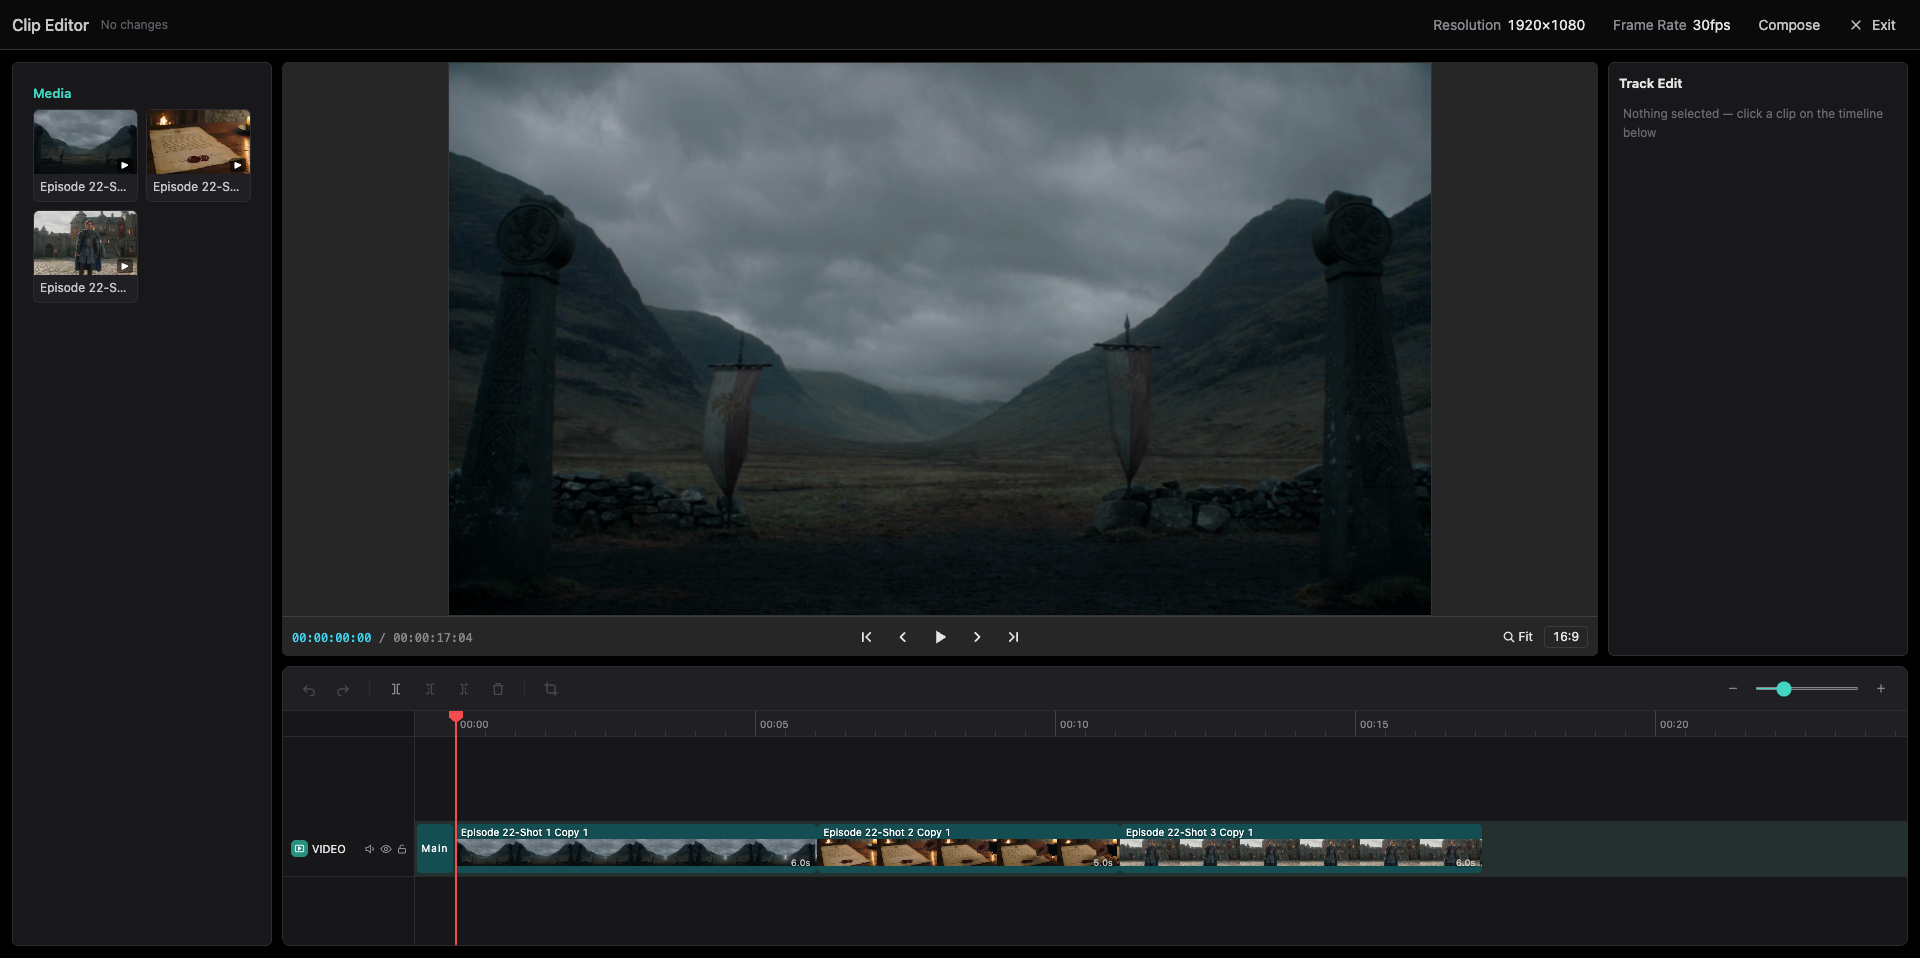Image resolution: width=1920 pixels, height=958 pixels.
Task: Trim the clip start to playhead
Action: tap(430, 689)
